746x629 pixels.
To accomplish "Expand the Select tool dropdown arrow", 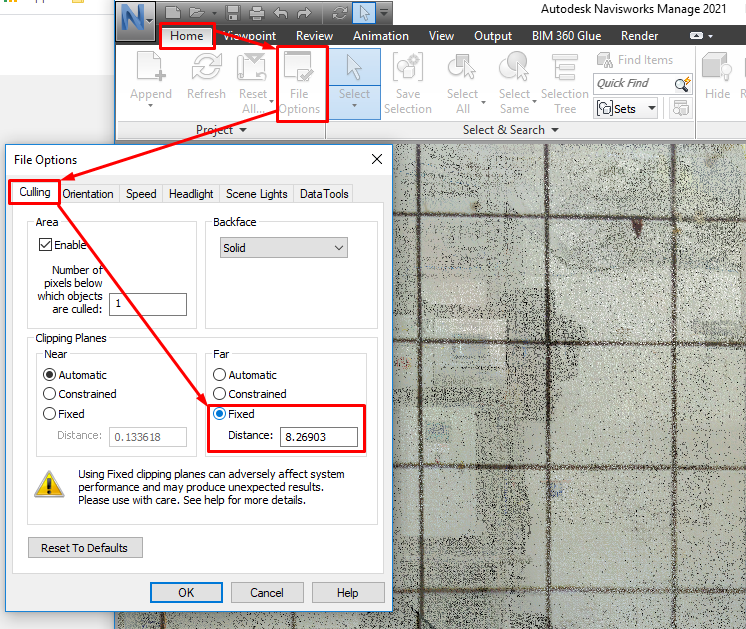I will 354,106.
